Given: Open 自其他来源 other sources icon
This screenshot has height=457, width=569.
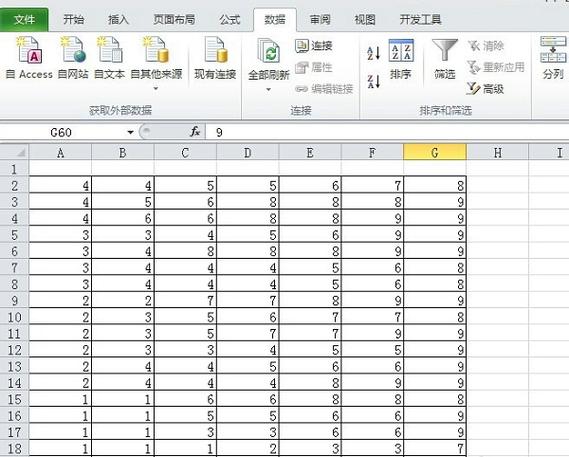Looking at the screenshot, I should pos(156,51).
